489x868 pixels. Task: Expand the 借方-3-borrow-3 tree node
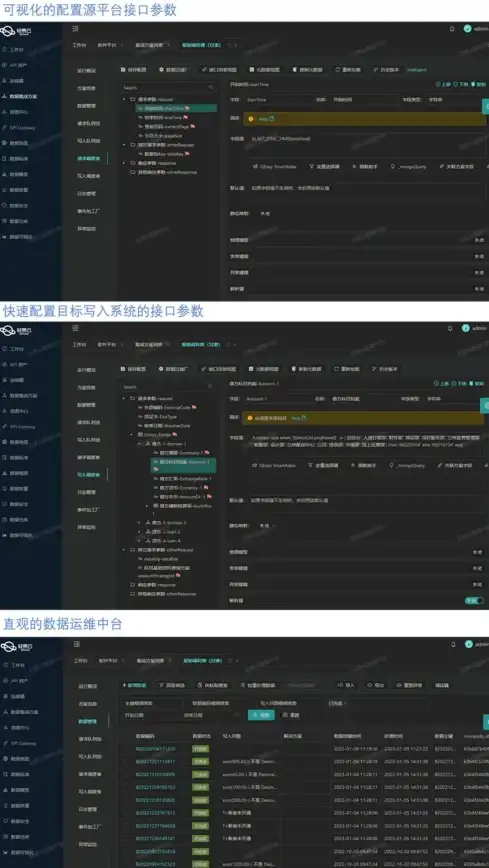click(x=140, y=523)
